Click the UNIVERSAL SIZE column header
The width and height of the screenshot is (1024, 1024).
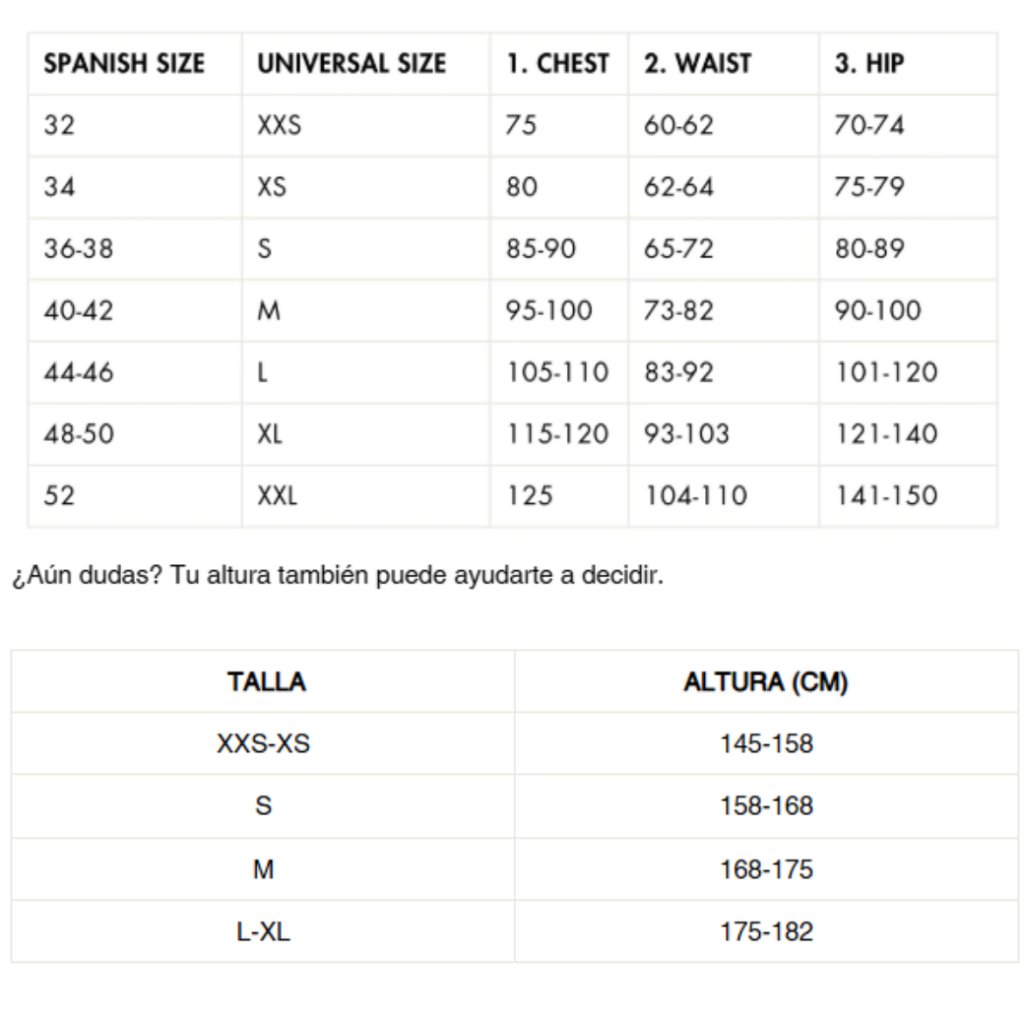[351, 64]
